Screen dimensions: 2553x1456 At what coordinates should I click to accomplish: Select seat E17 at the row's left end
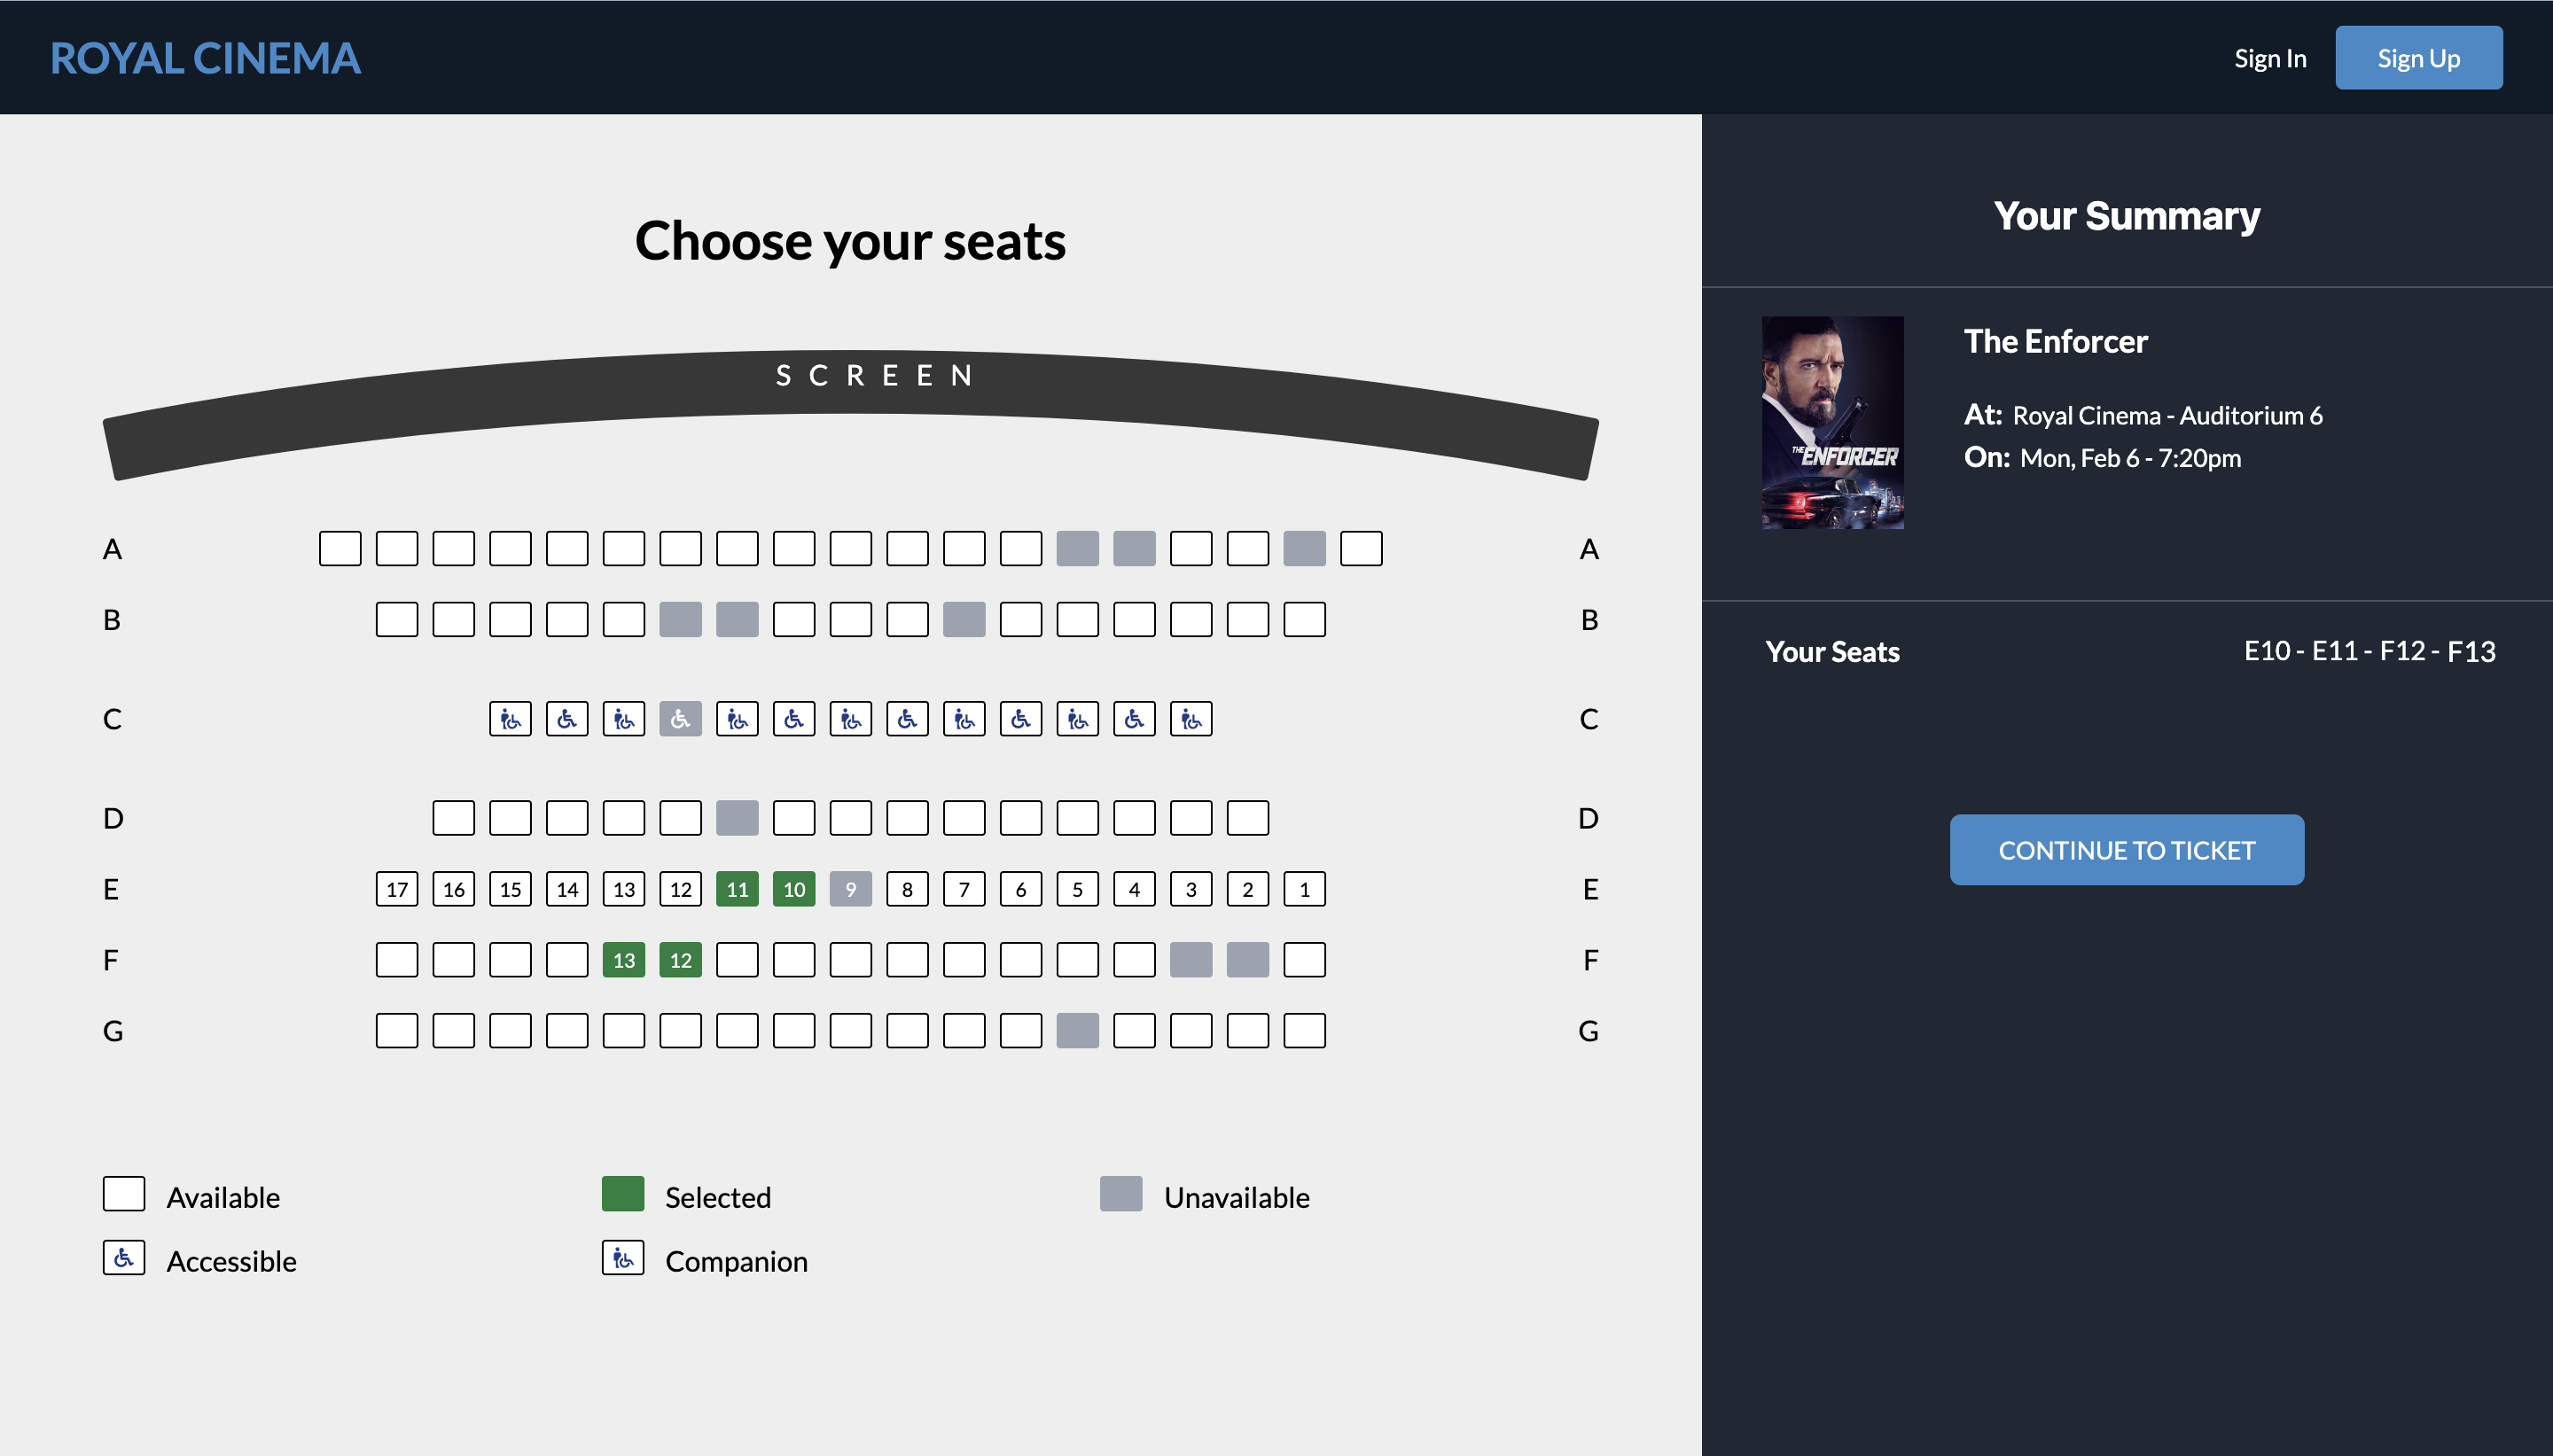[x=396, y=888]
